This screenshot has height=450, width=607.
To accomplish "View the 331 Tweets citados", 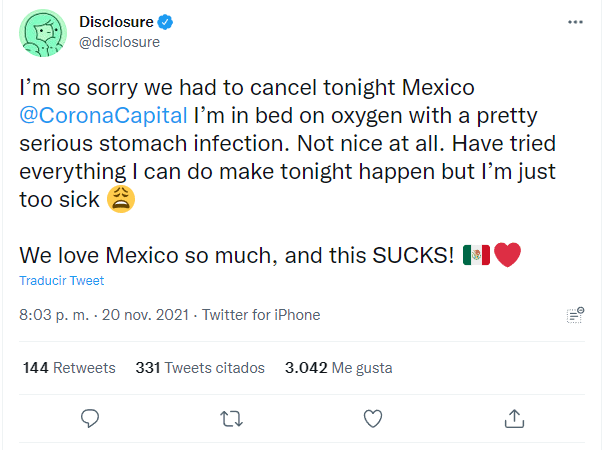I will pyautogui.click(x=200, y=367).
